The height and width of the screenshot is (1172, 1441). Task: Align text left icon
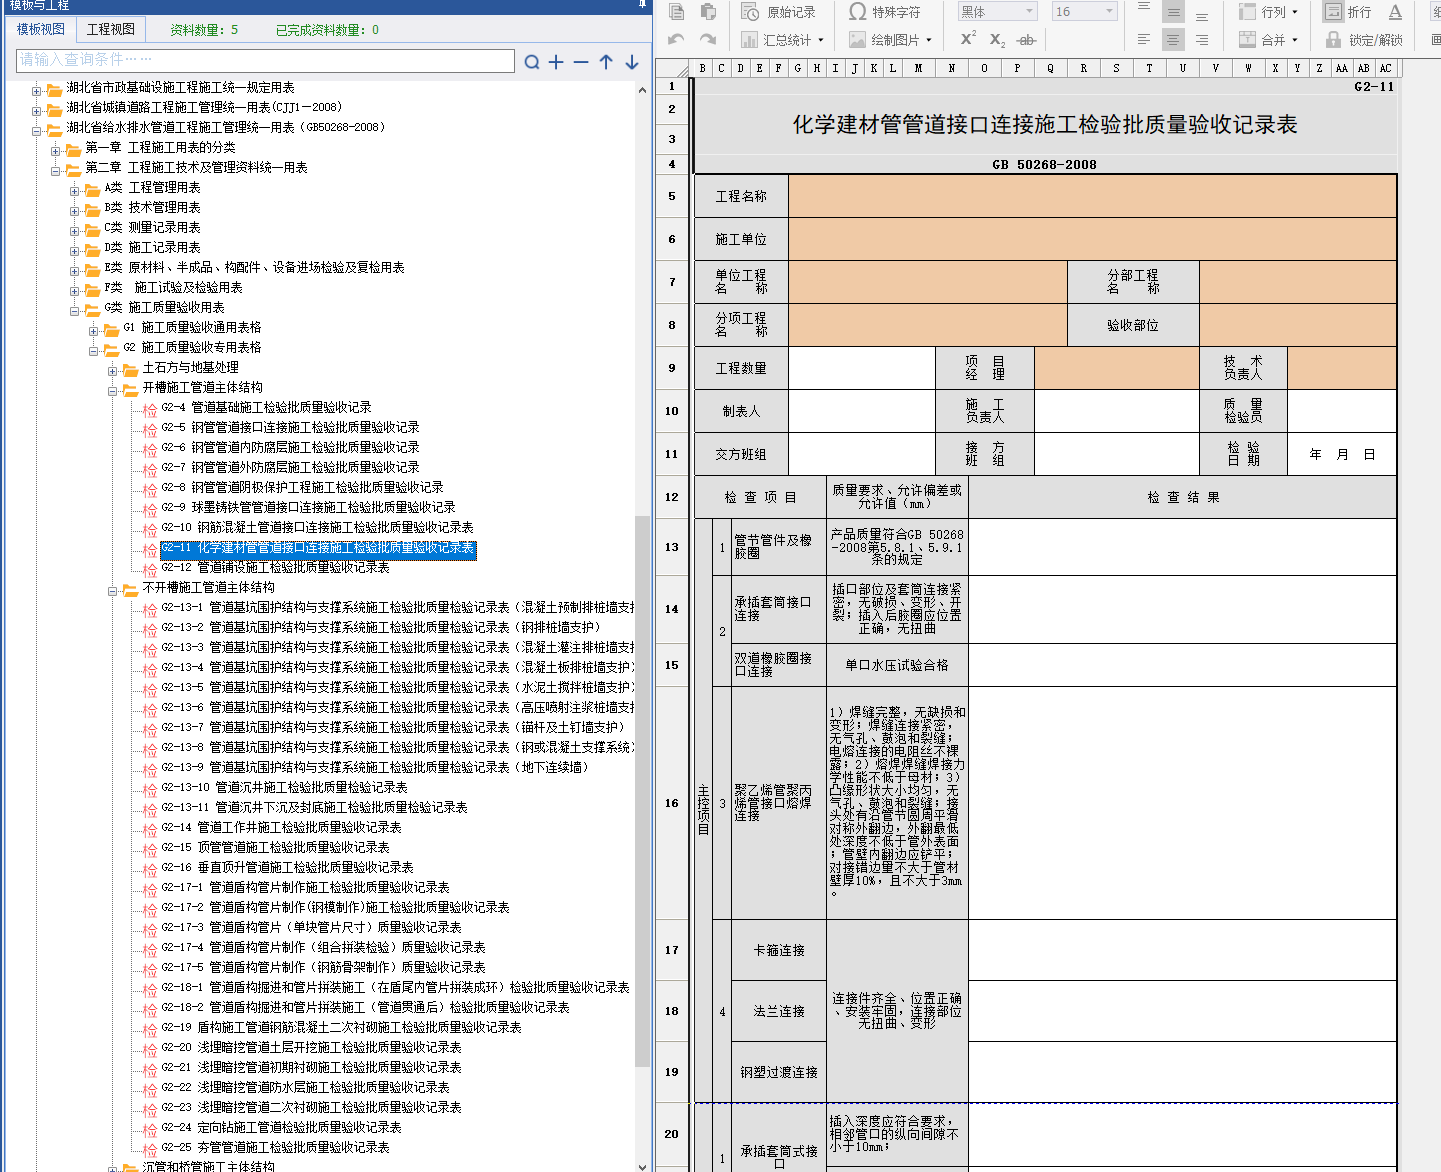(x=1144, y=40)
